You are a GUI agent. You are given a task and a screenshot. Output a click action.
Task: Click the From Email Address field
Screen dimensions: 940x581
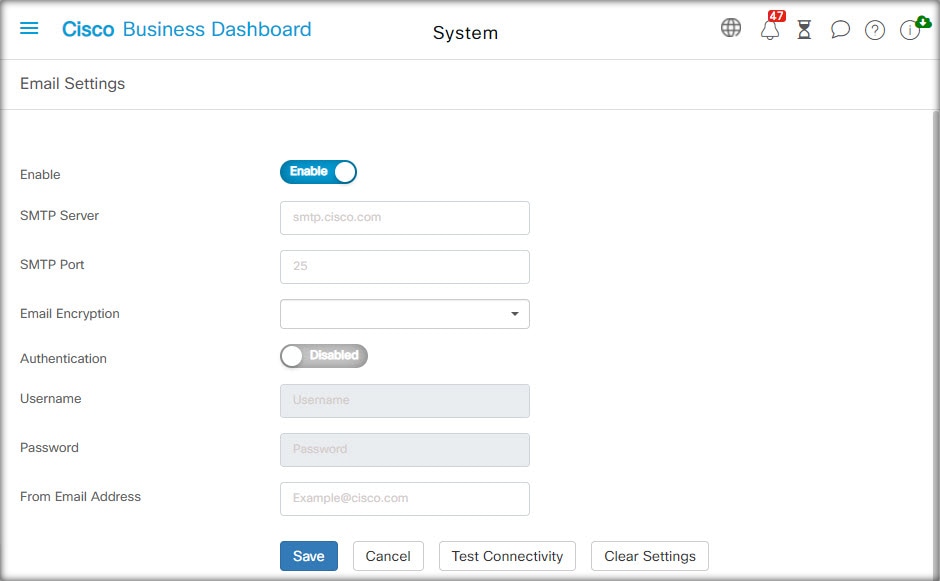click(405, 499)
